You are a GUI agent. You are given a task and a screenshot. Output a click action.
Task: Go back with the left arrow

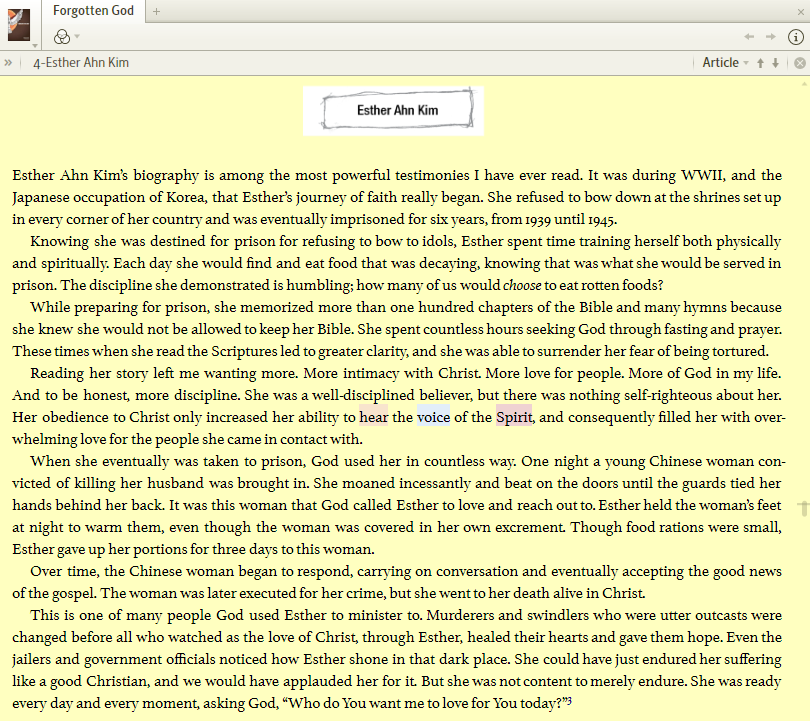point(749,37)
